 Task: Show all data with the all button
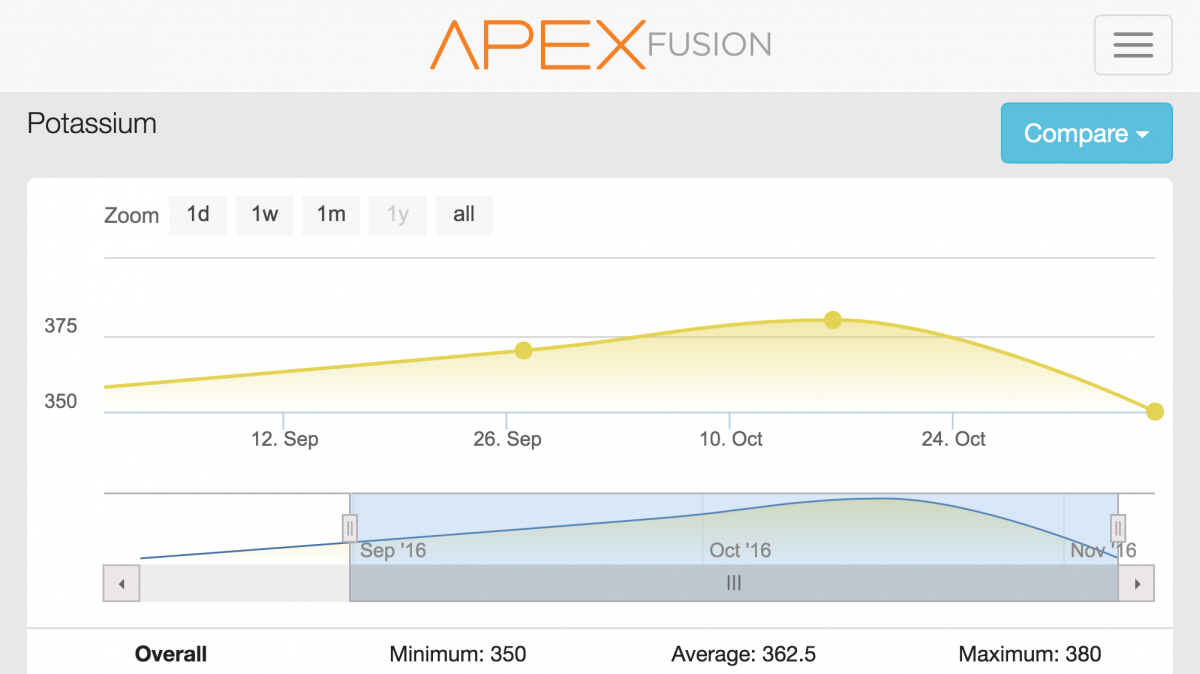[x=464, y=215]
